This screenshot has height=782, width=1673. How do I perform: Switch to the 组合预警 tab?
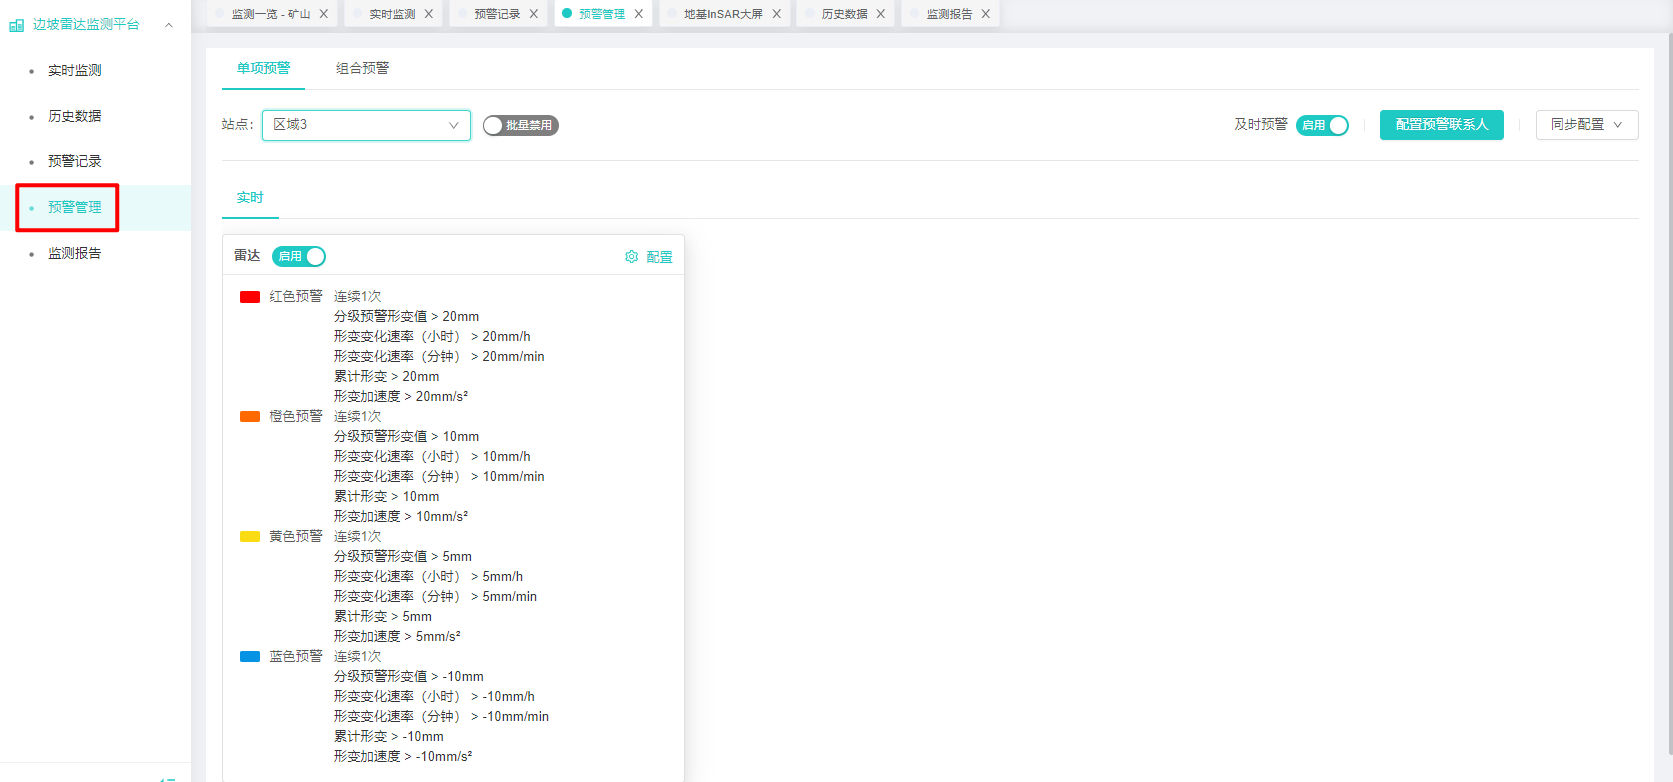point(362,68)
